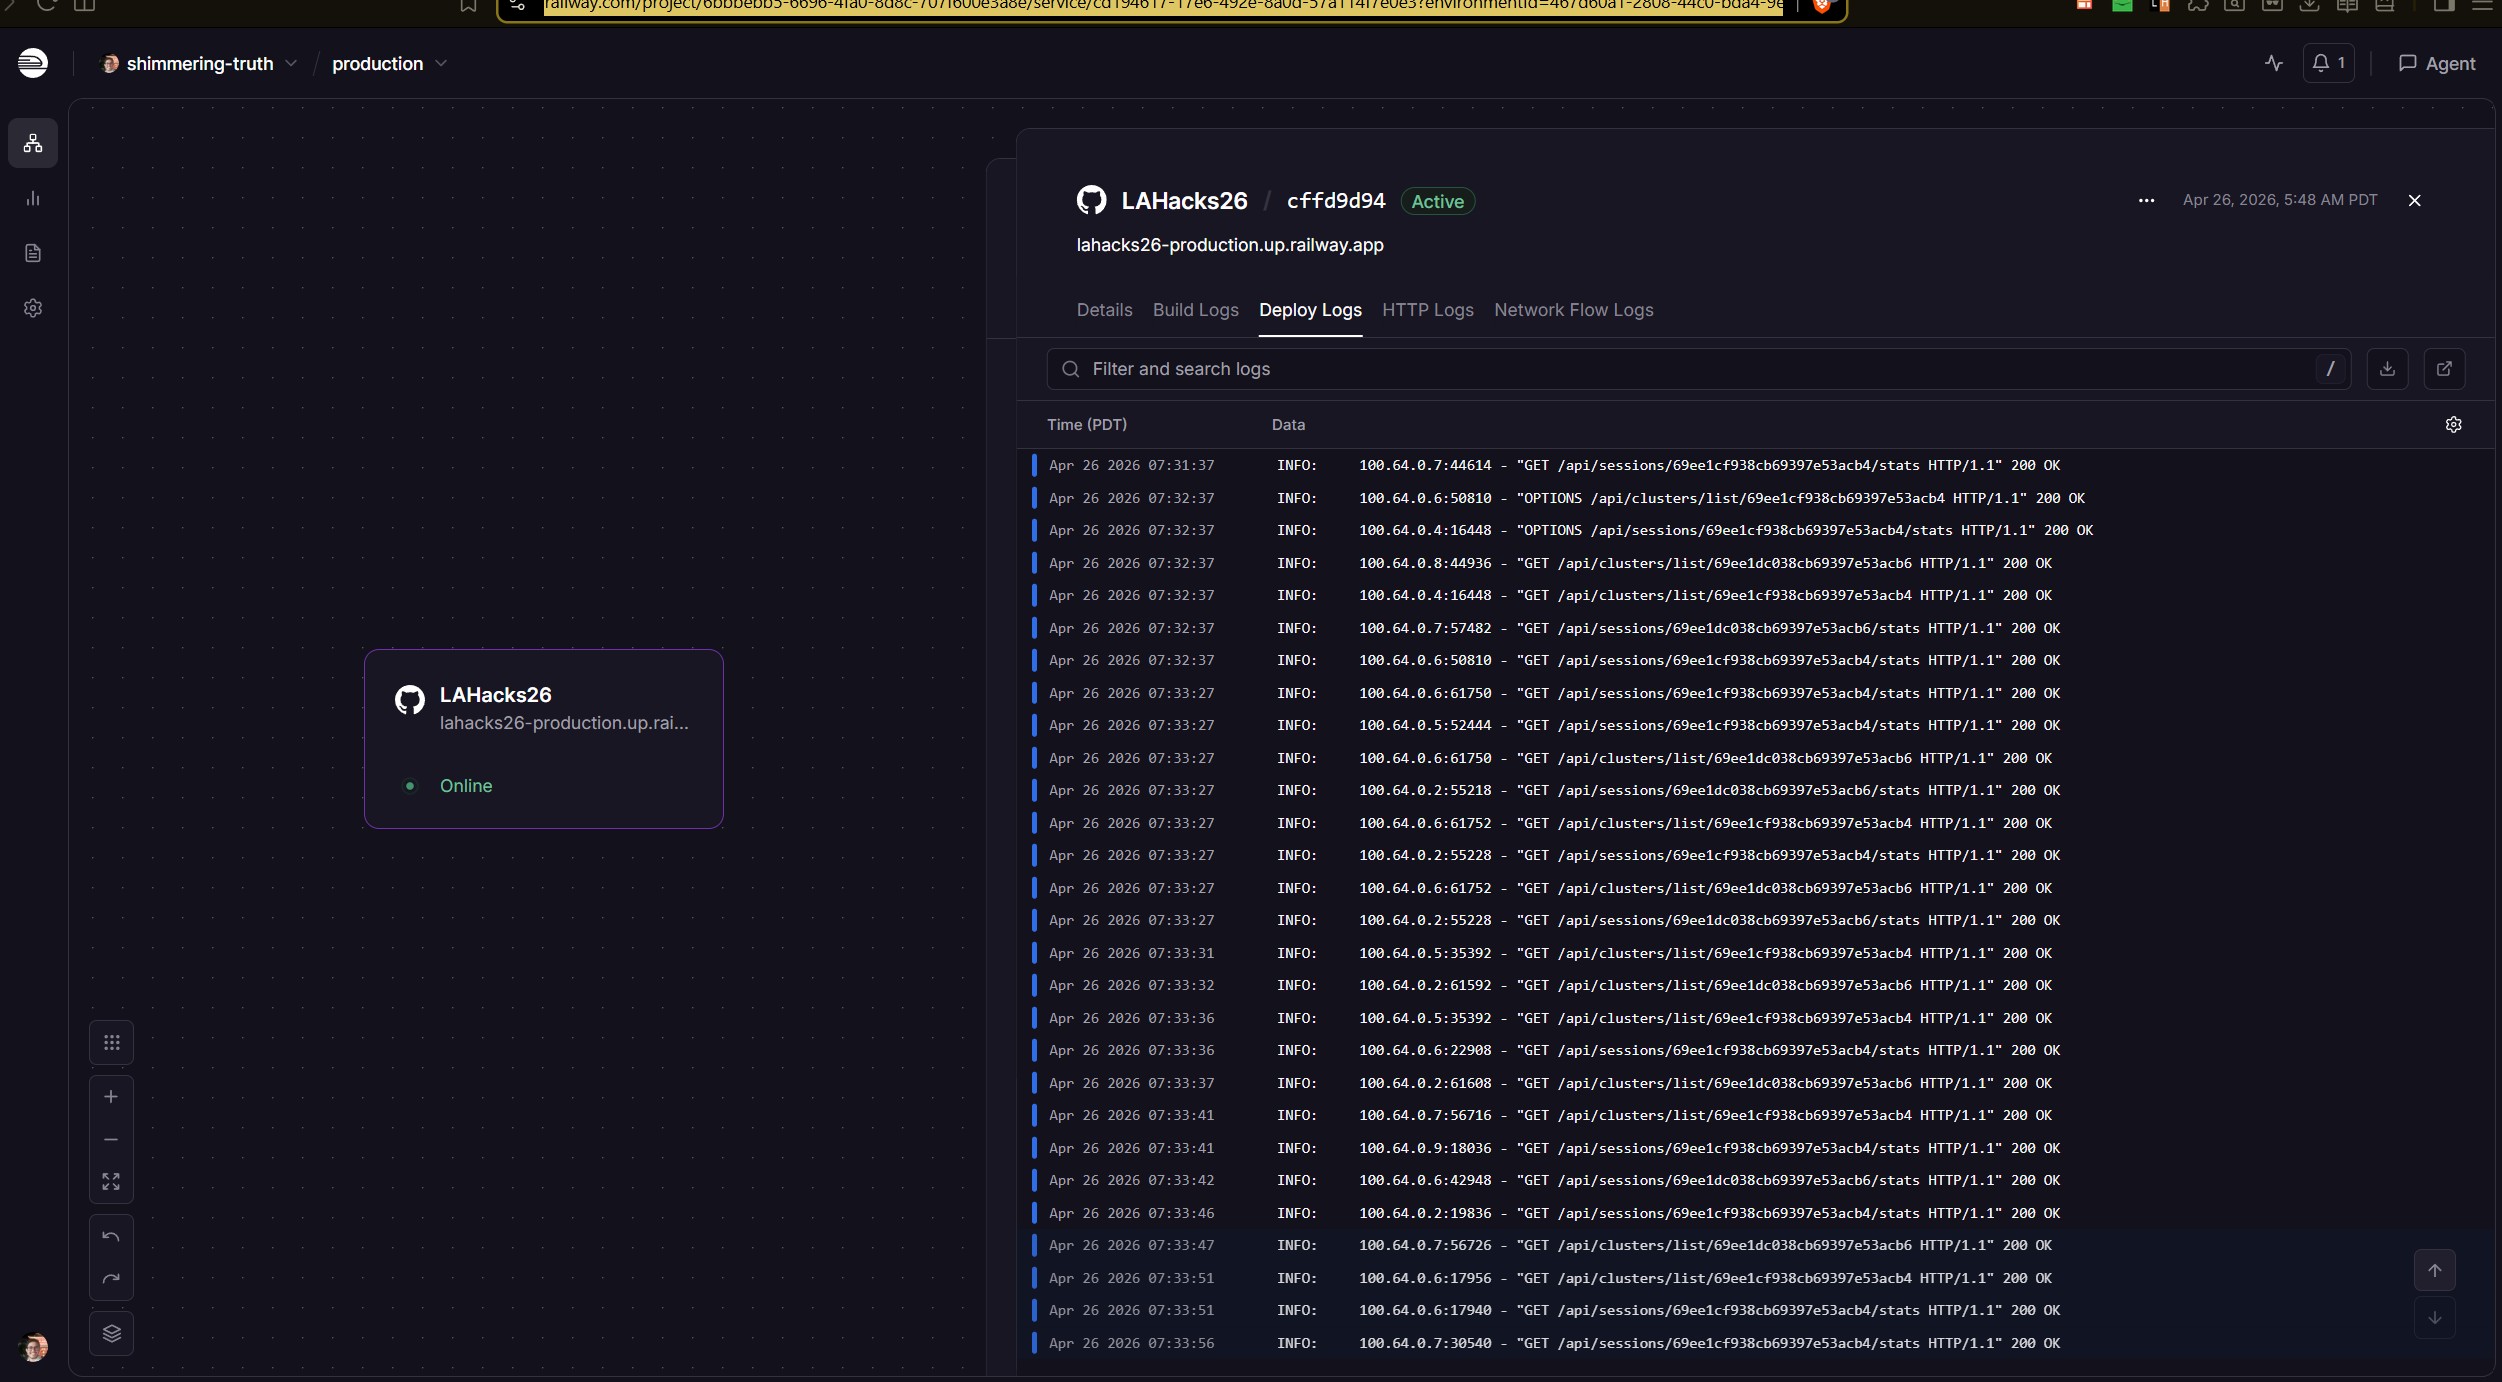Open logs in external window
Image resolution: width=2502 pixels, height=1382 pixels.
[2444, 369]
